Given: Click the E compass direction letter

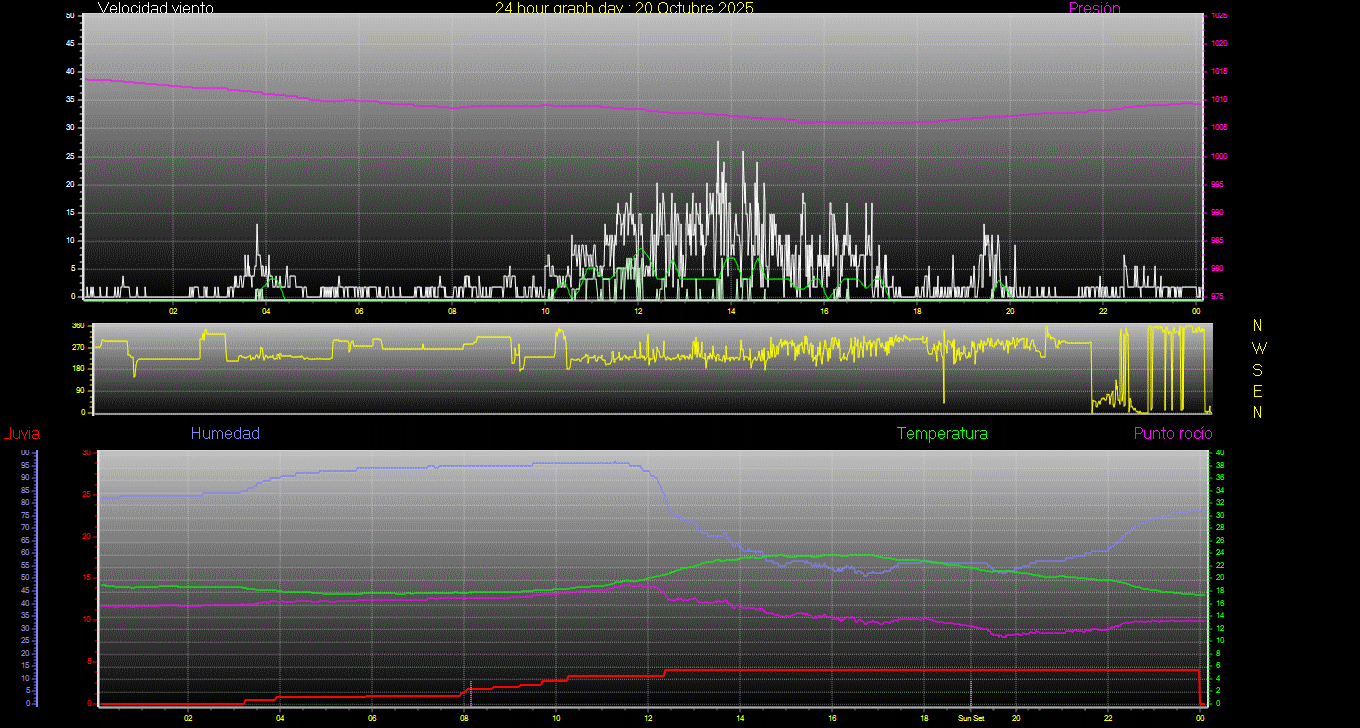Looking at the screenshot, I should tap(1257, 391).
